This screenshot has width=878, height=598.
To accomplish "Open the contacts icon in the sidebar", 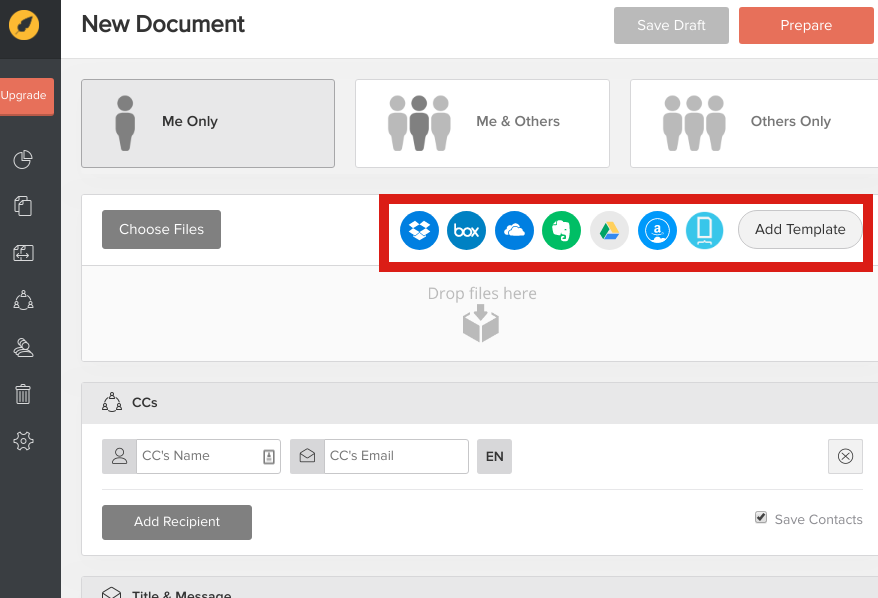I will pos(23,347).
